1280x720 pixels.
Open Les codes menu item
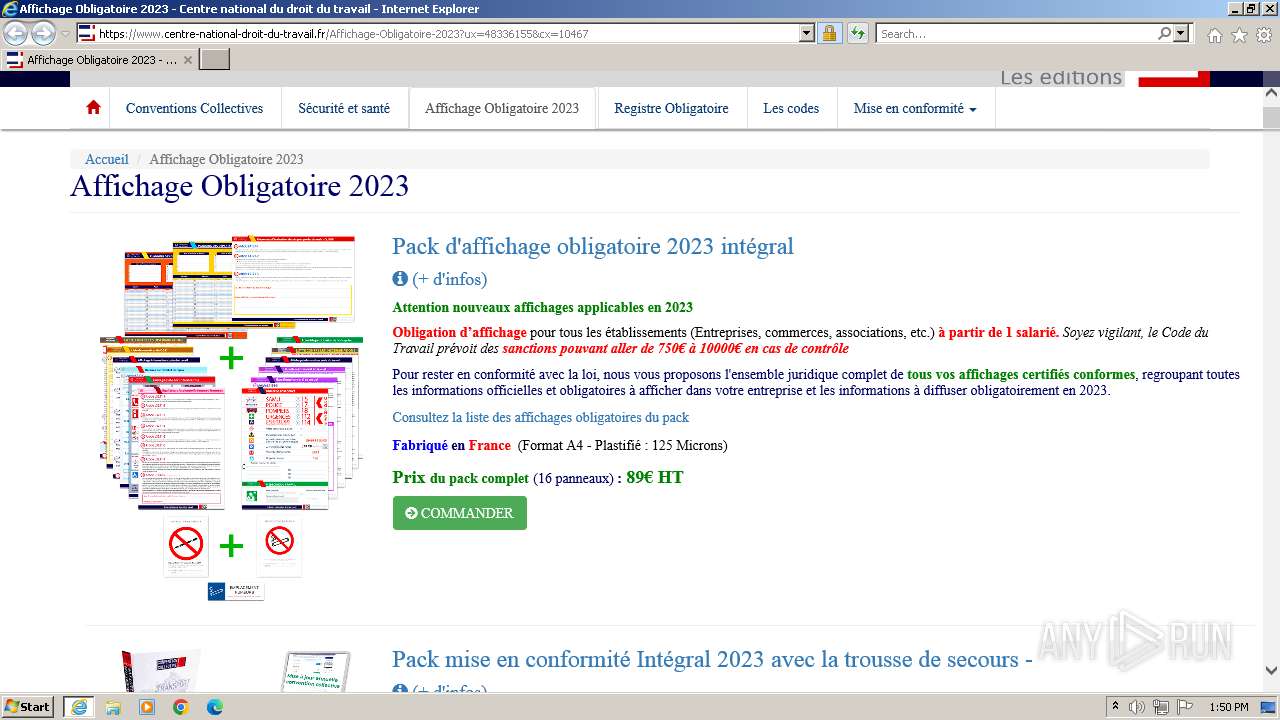(791, 108)
